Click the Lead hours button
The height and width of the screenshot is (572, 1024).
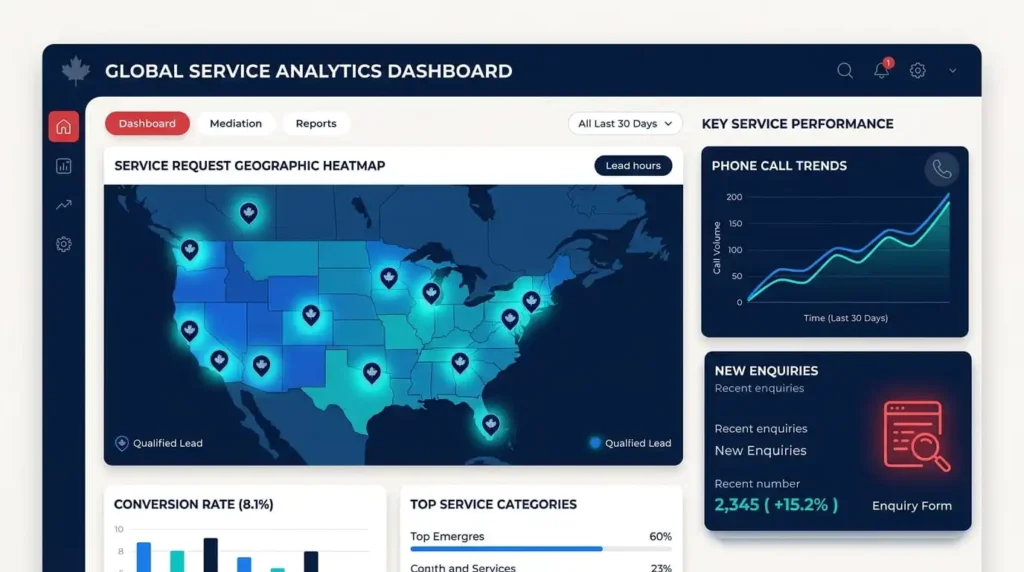pyautogui.click(x=633, y=166)
